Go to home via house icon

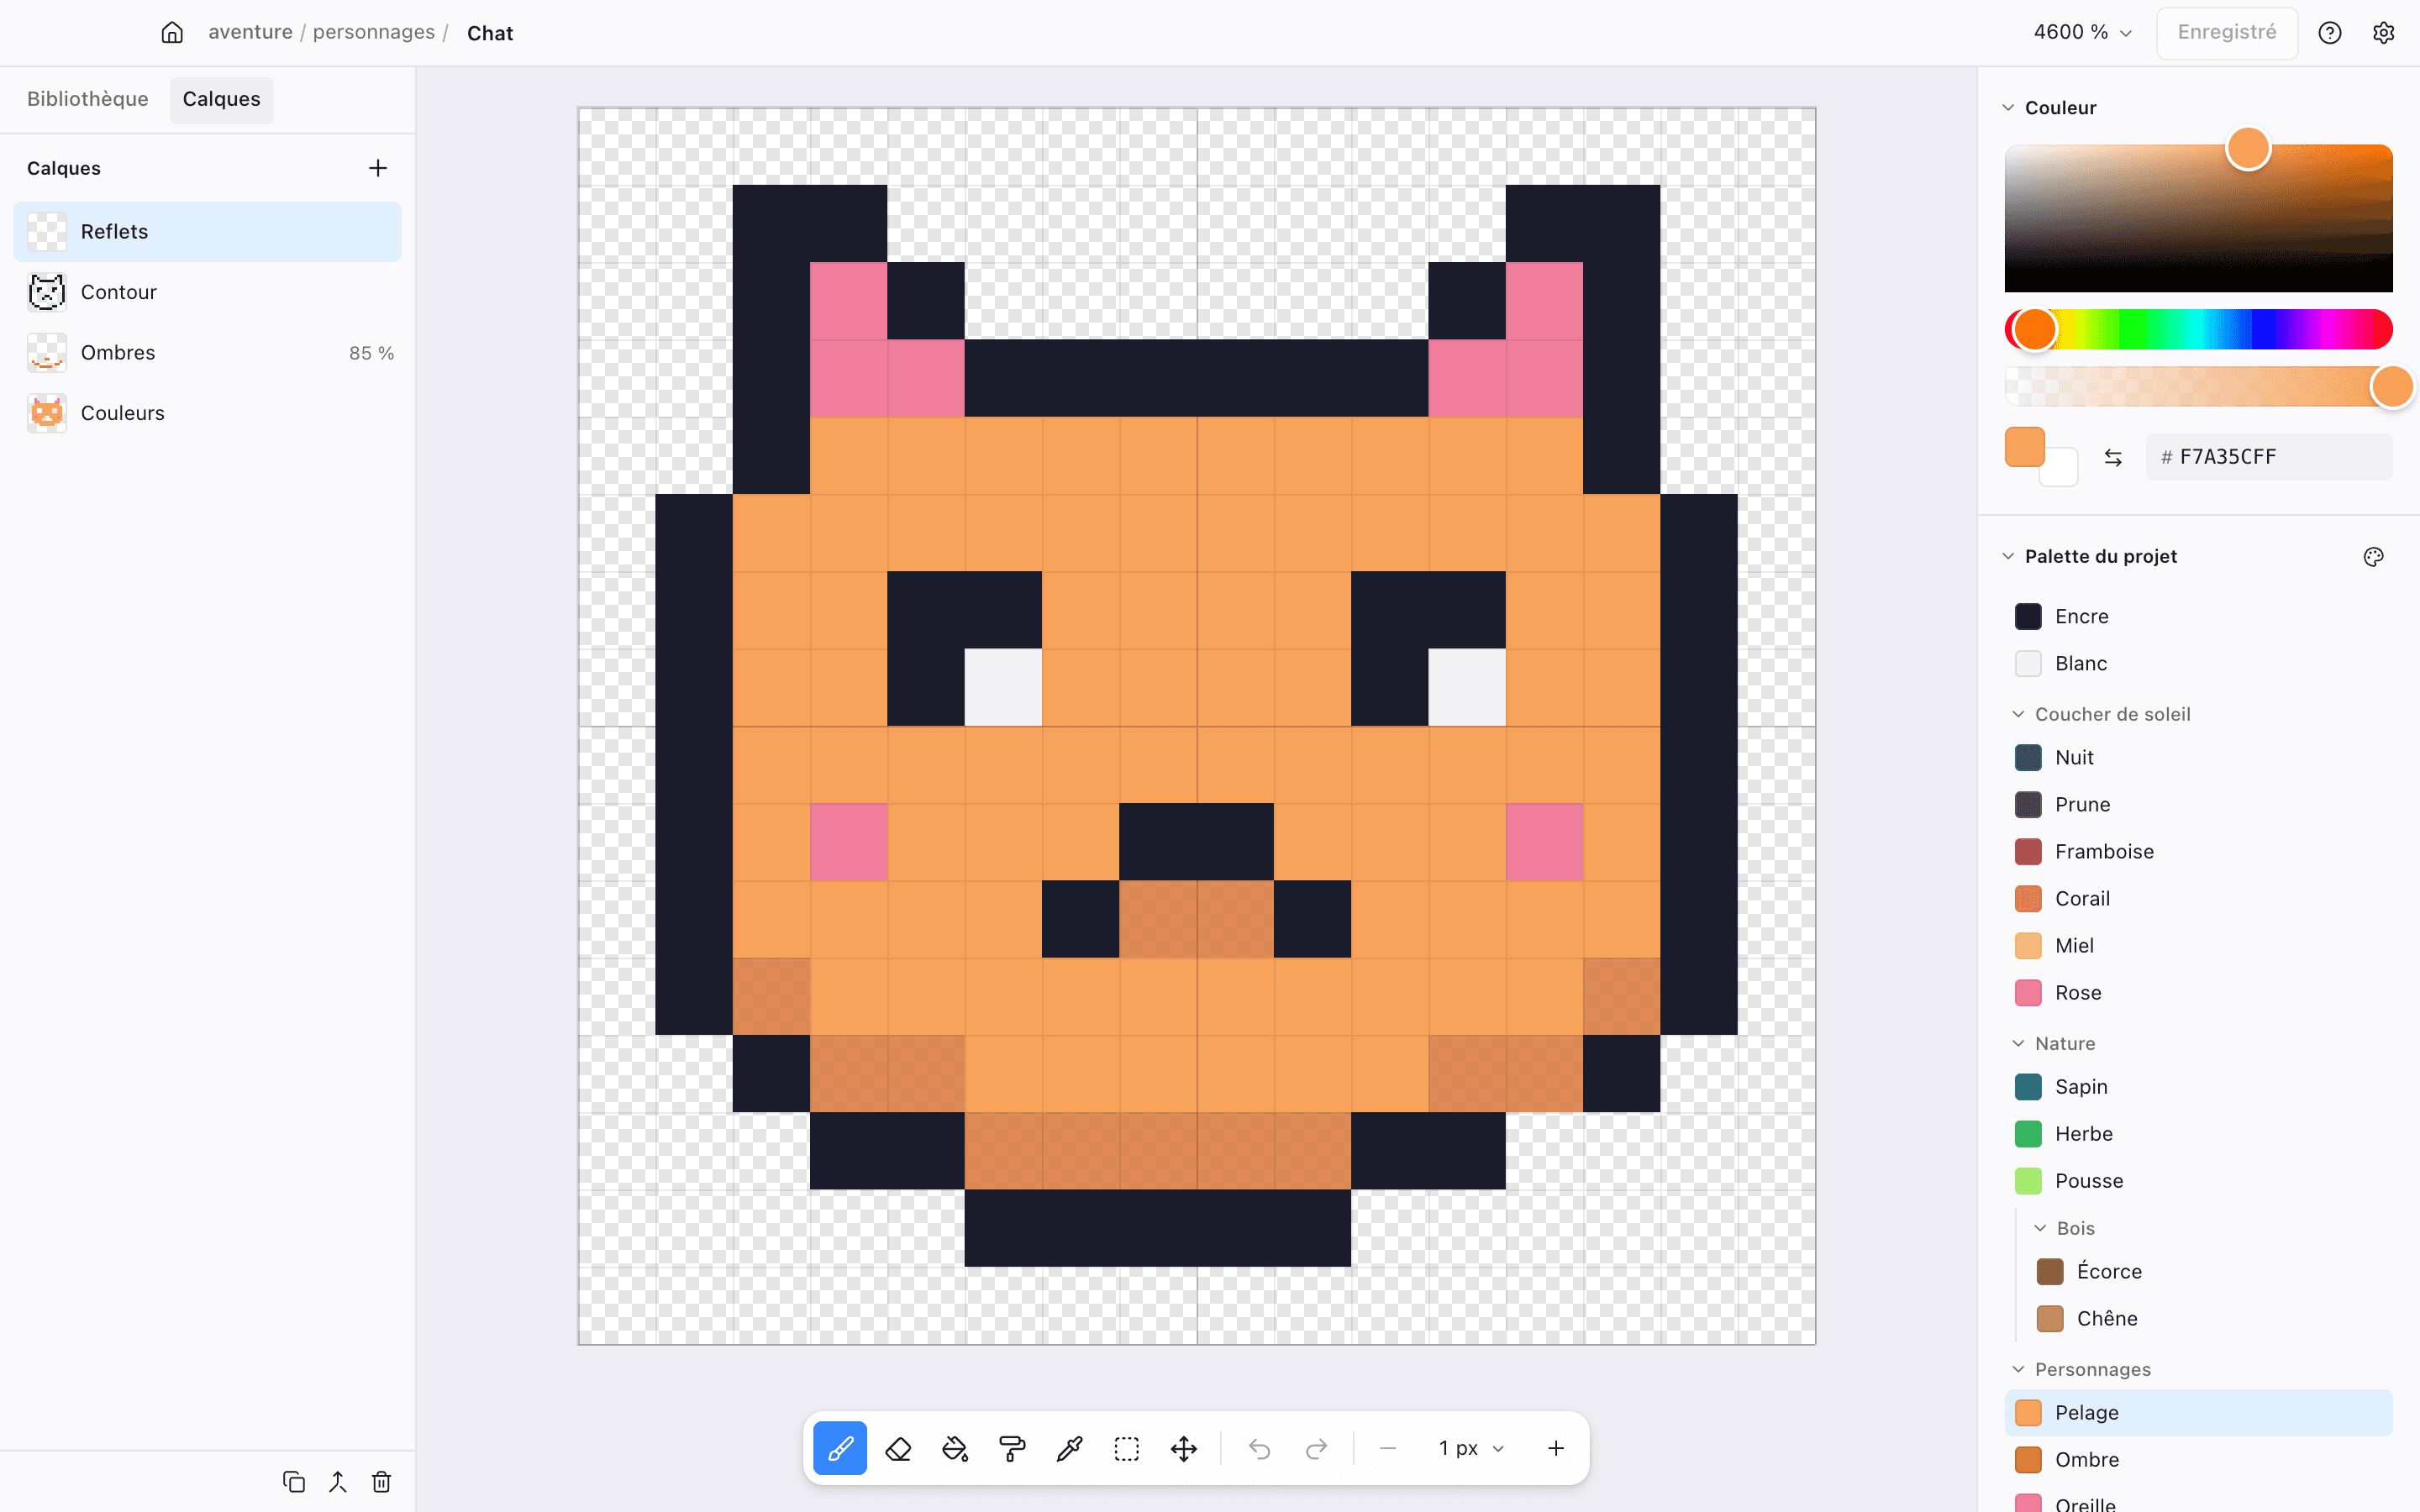(x=172, y=33)
